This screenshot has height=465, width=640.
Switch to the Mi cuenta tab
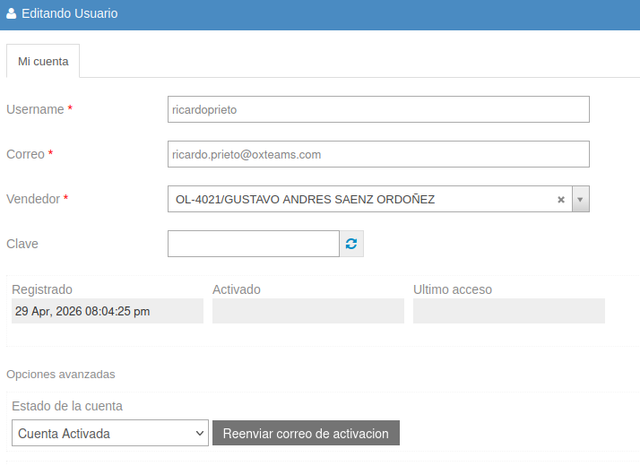pos(43,61)
